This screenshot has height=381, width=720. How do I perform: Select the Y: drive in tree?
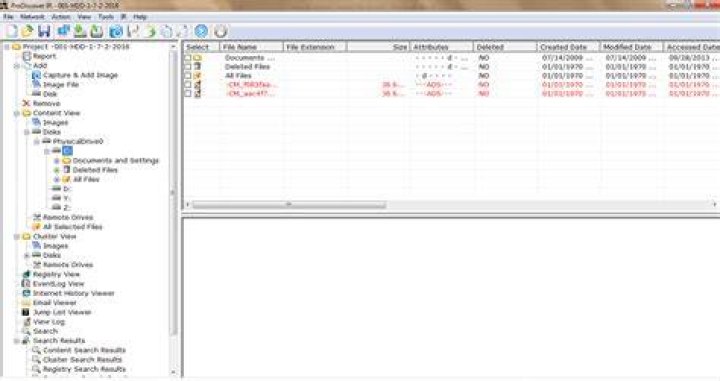67,198
